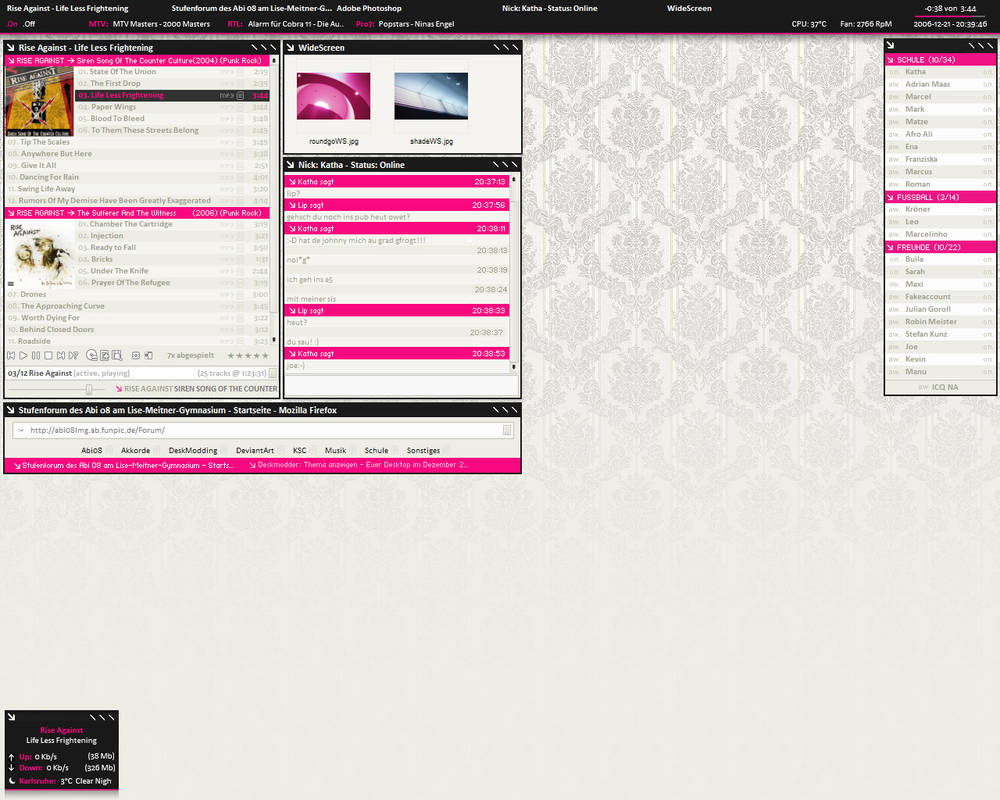Click the Play button in the music player
The image size is (1000, 800).
coord(23,355)
